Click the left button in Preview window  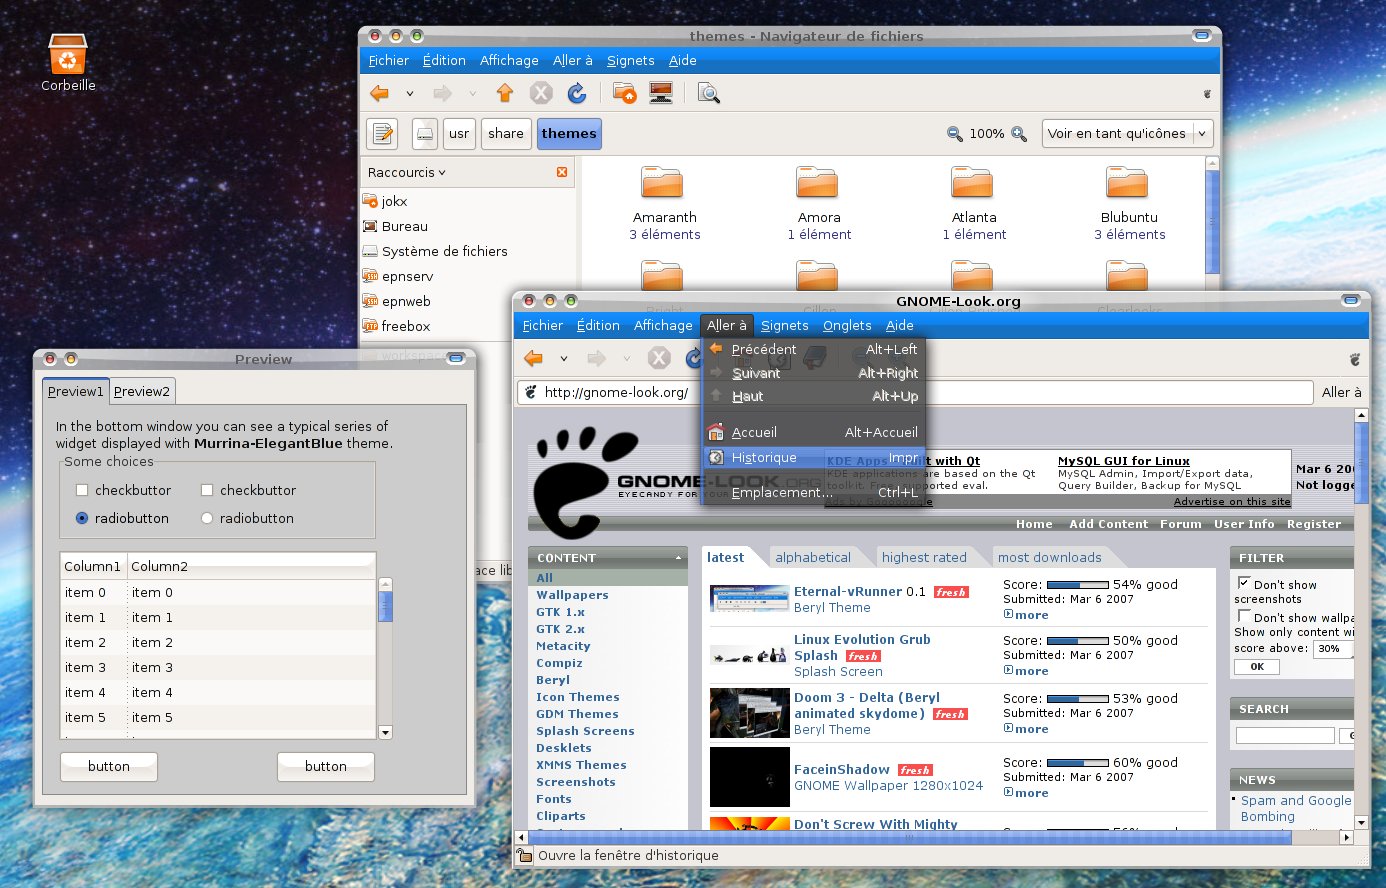pos(109,767)
